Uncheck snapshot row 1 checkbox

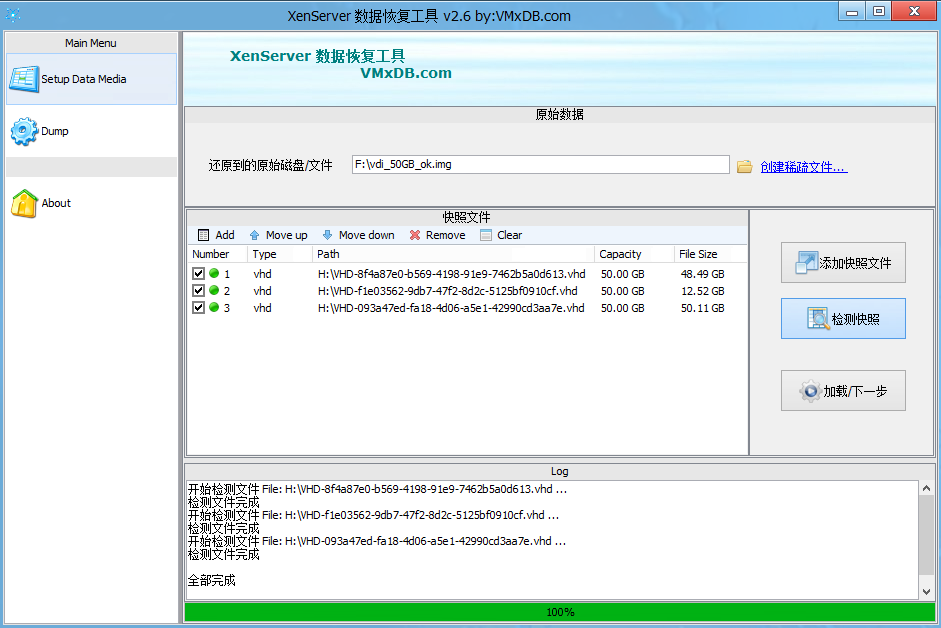(199, 274)
